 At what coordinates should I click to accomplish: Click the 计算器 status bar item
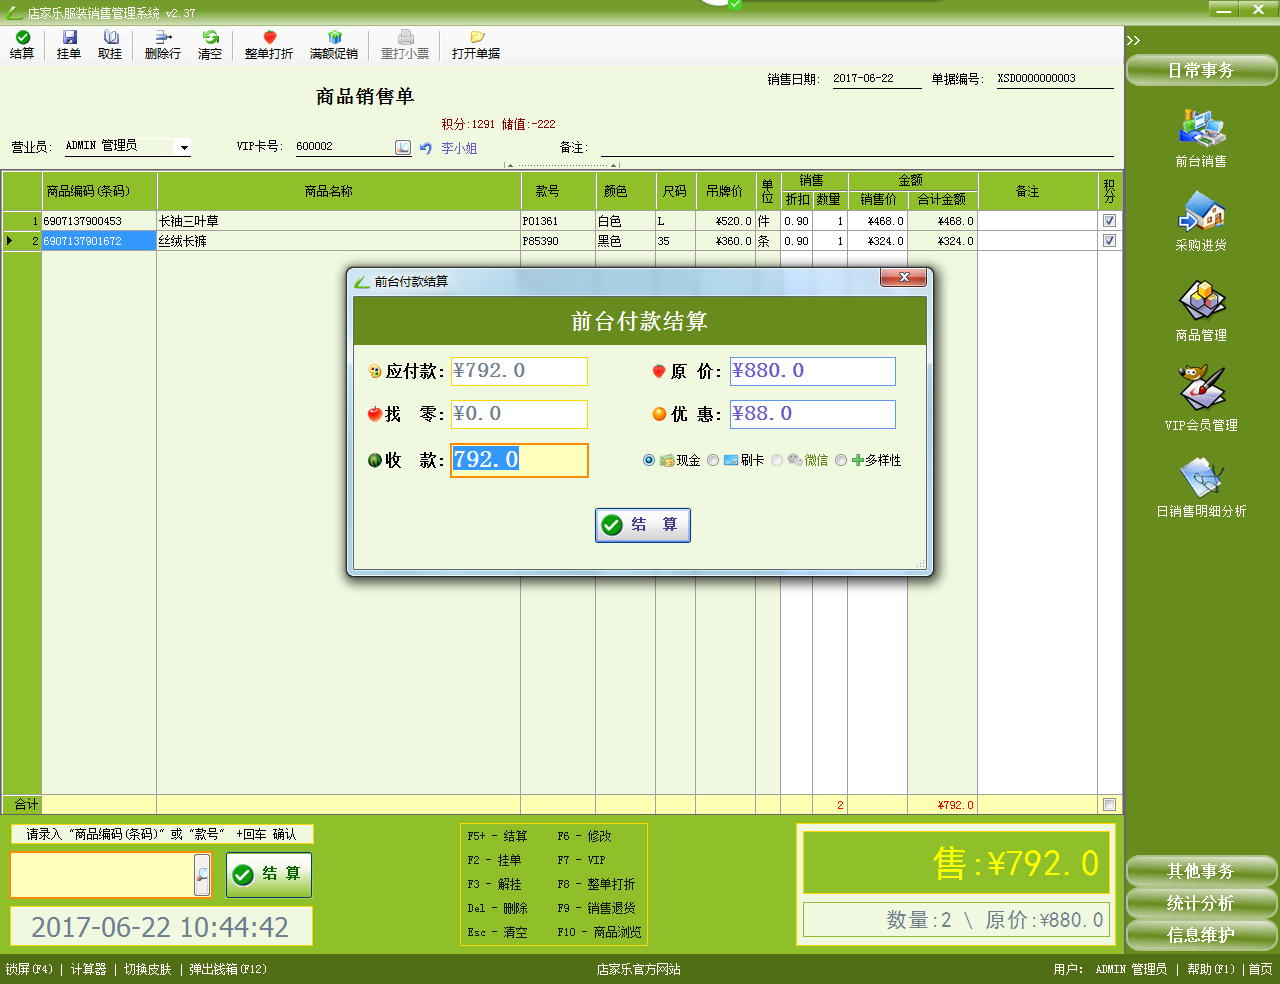coord(88,969)
